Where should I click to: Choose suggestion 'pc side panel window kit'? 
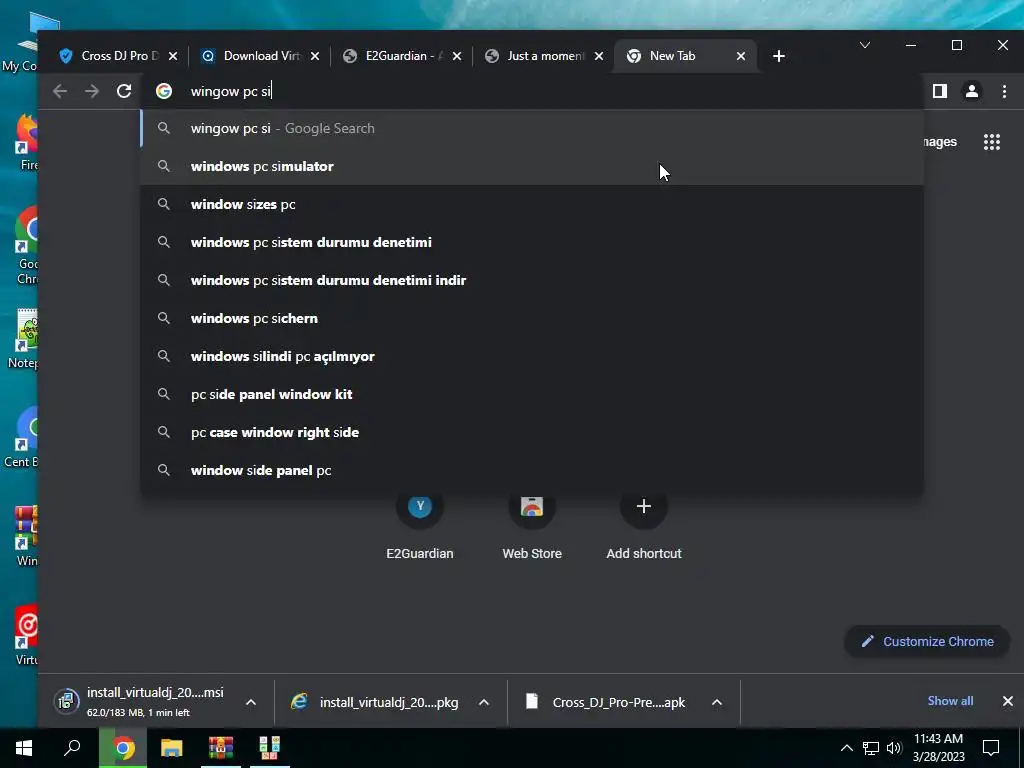click(532, 394)
